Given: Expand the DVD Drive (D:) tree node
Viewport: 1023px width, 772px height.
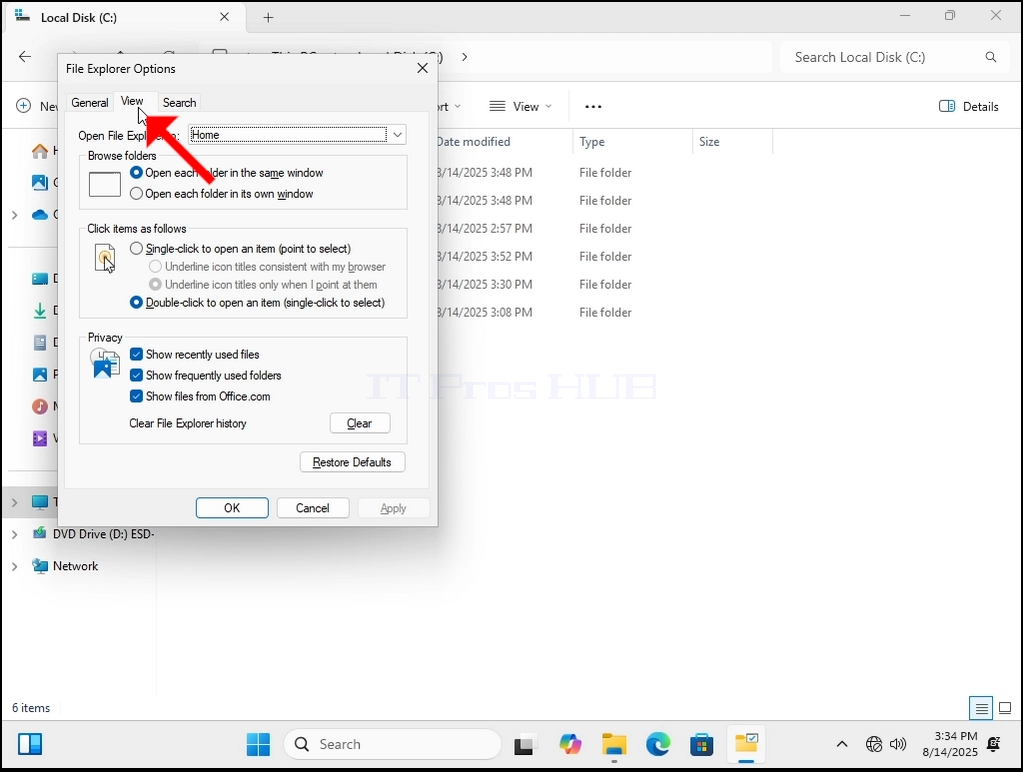Looking at the screenshot, I should point(14,534).
